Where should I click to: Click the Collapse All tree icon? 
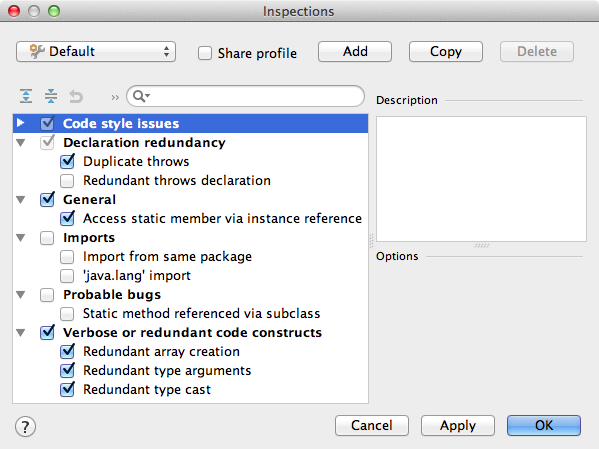tap(51, 96)
